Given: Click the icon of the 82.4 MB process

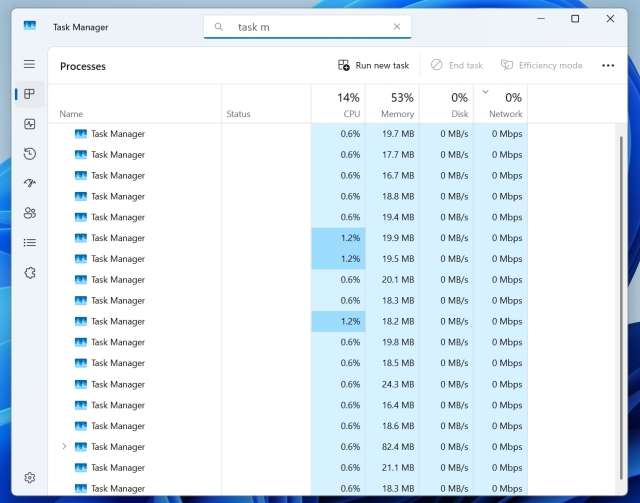Looking at the screenshot, I should [81, 446].
